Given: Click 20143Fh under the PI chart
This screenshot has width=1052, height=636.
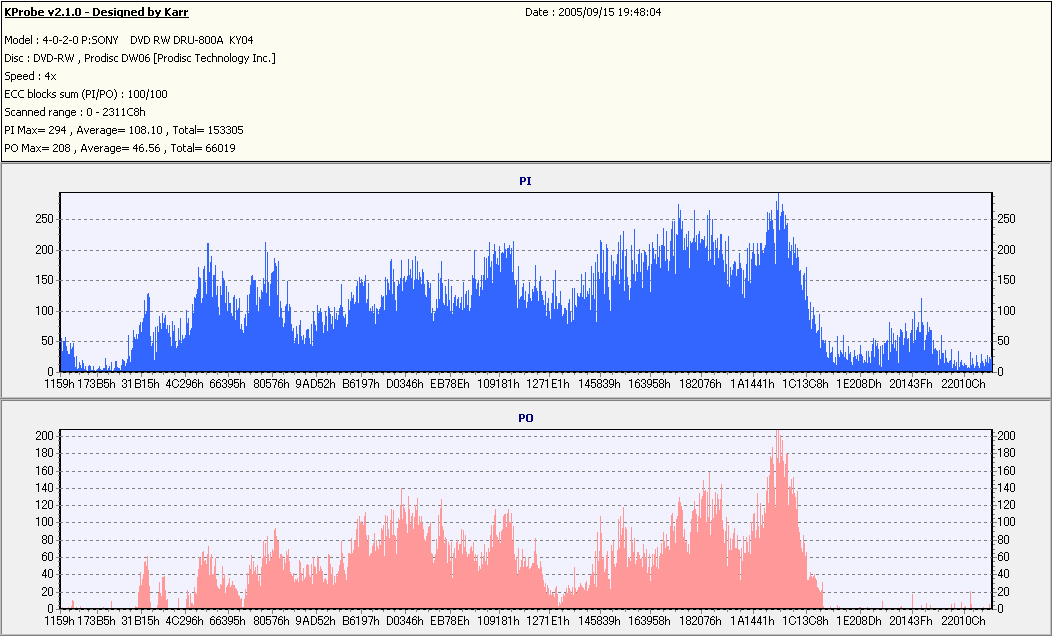Looking at the screenshot, I should click(911, 384).
